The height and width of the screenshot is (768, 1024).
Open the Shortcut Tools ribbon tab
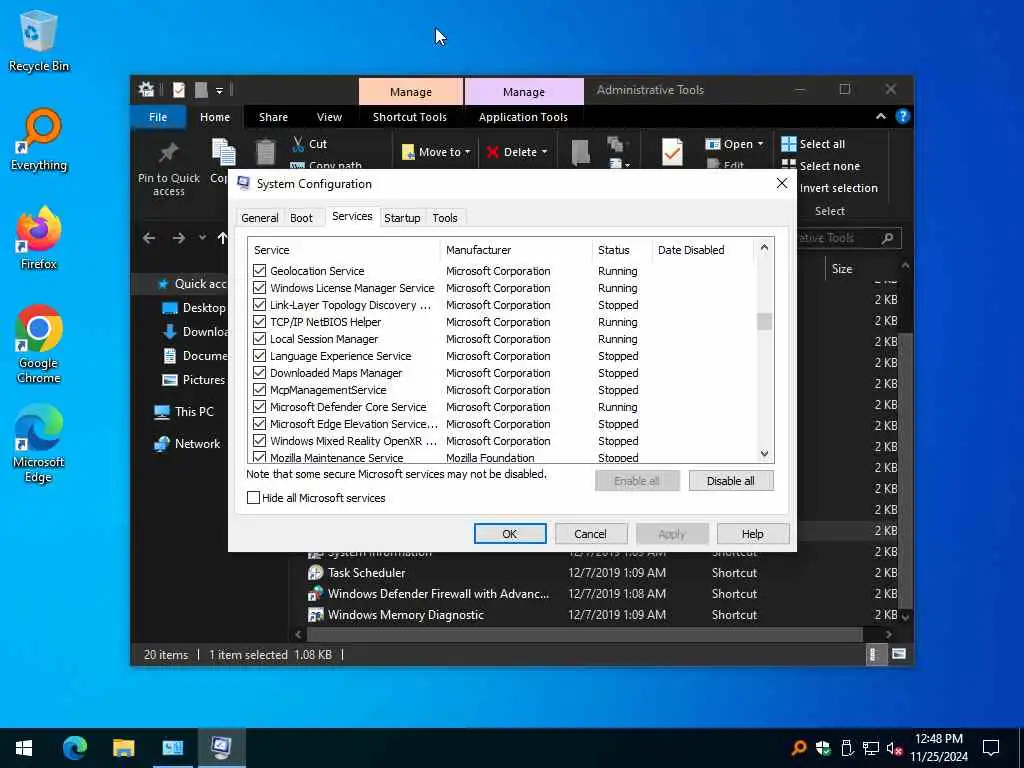[409, 117]
